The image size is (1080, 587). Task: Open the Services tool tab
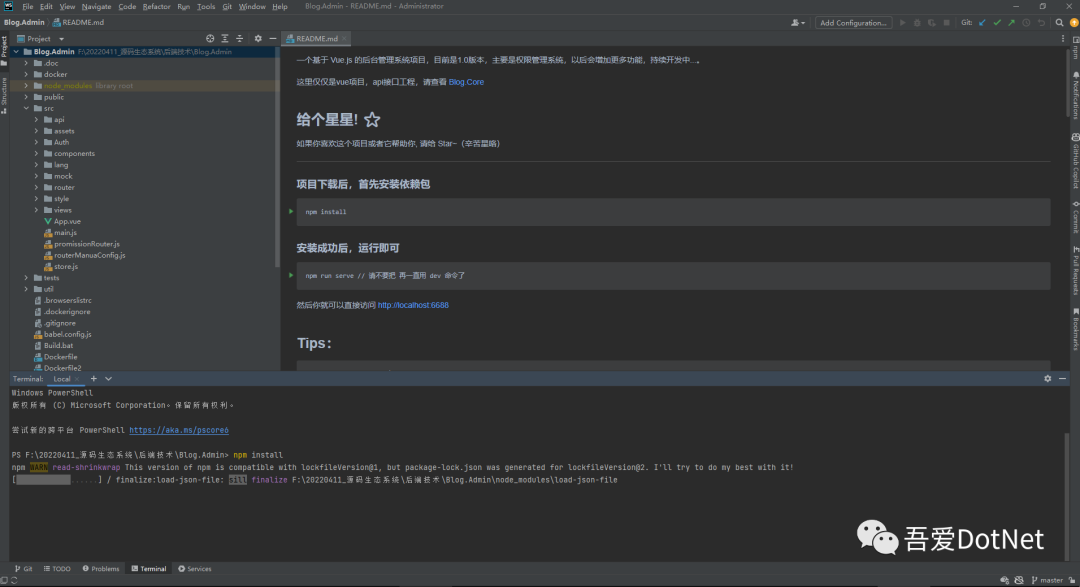(195, 569)
